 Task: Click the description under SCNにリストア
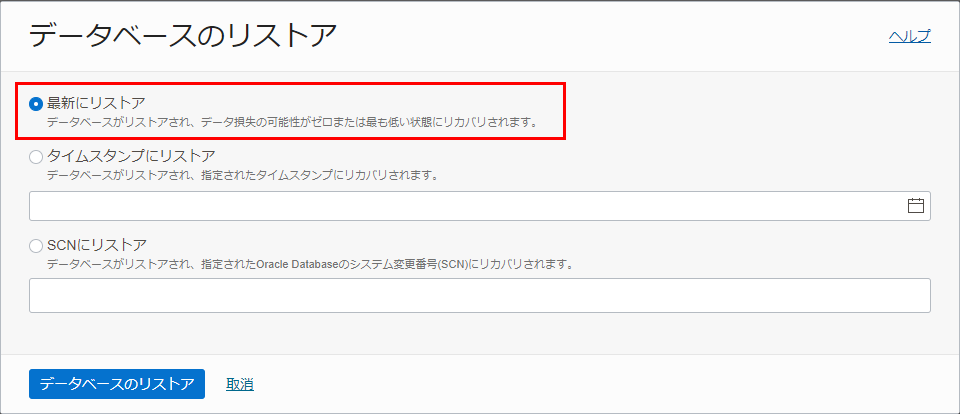pos(309,265)
